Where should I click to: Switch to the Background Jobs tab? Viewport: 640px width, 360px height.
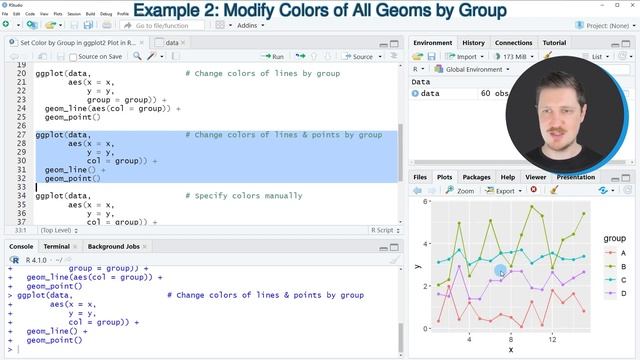(113, 247)
